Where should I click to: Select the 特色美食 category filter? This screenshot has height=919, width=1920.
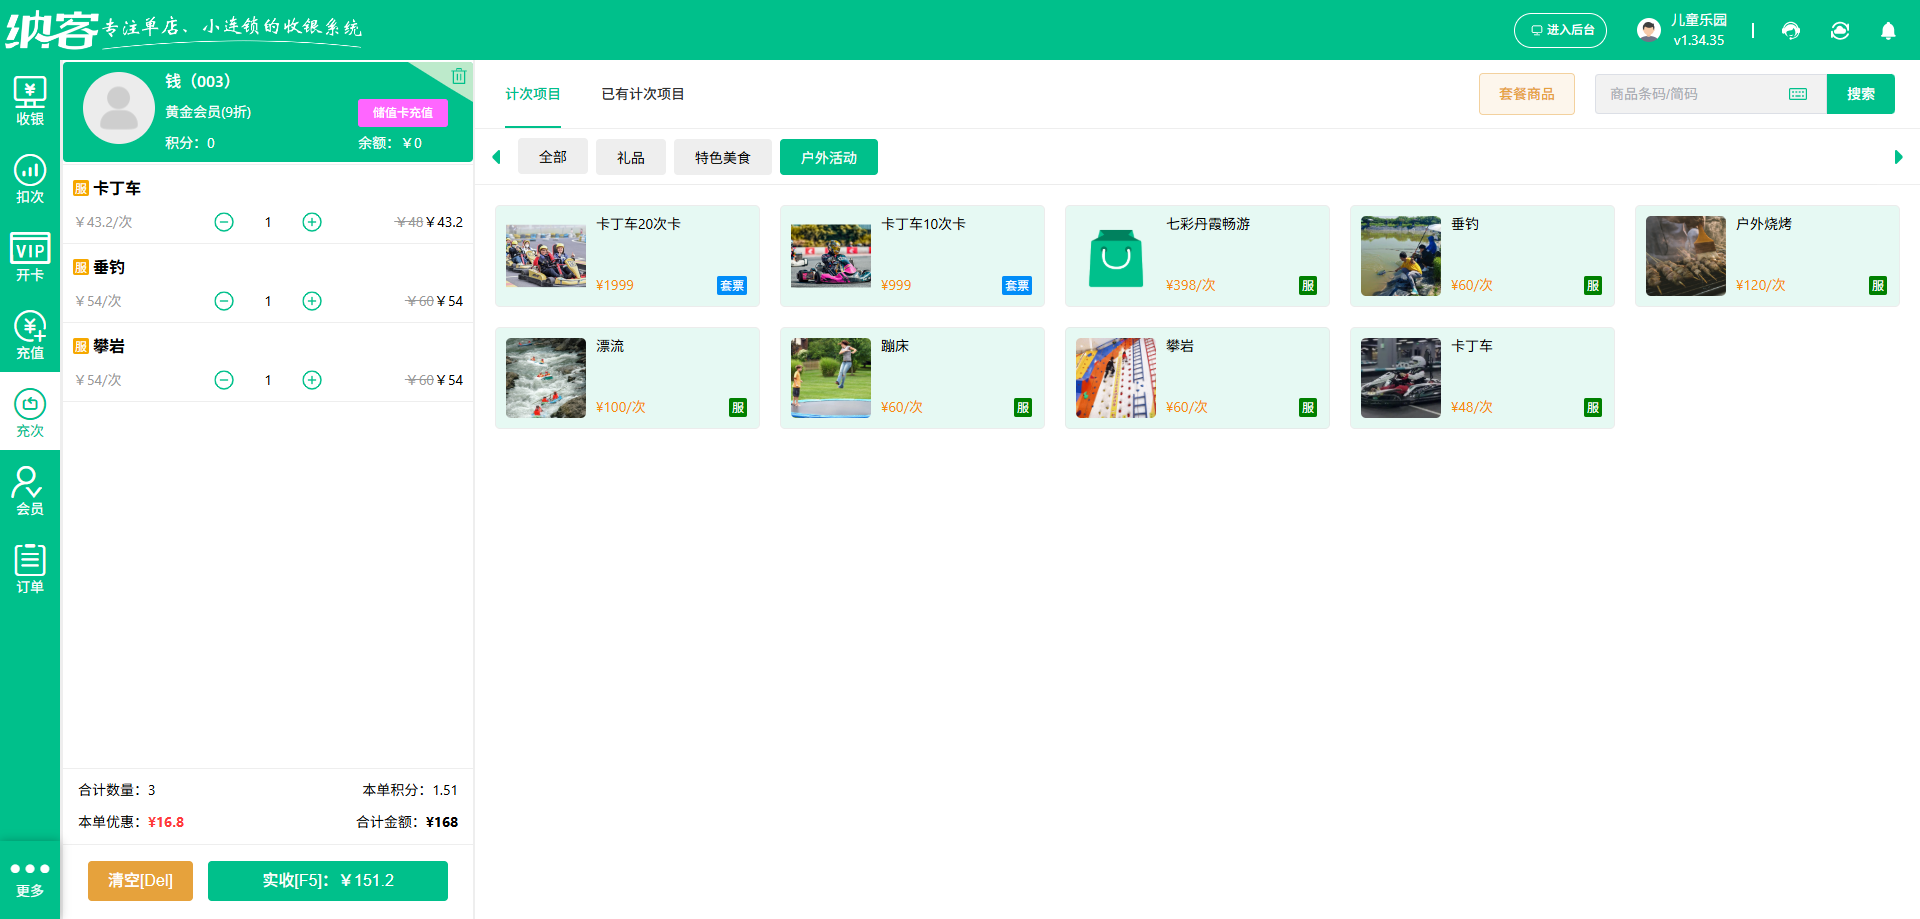[722, 156]
